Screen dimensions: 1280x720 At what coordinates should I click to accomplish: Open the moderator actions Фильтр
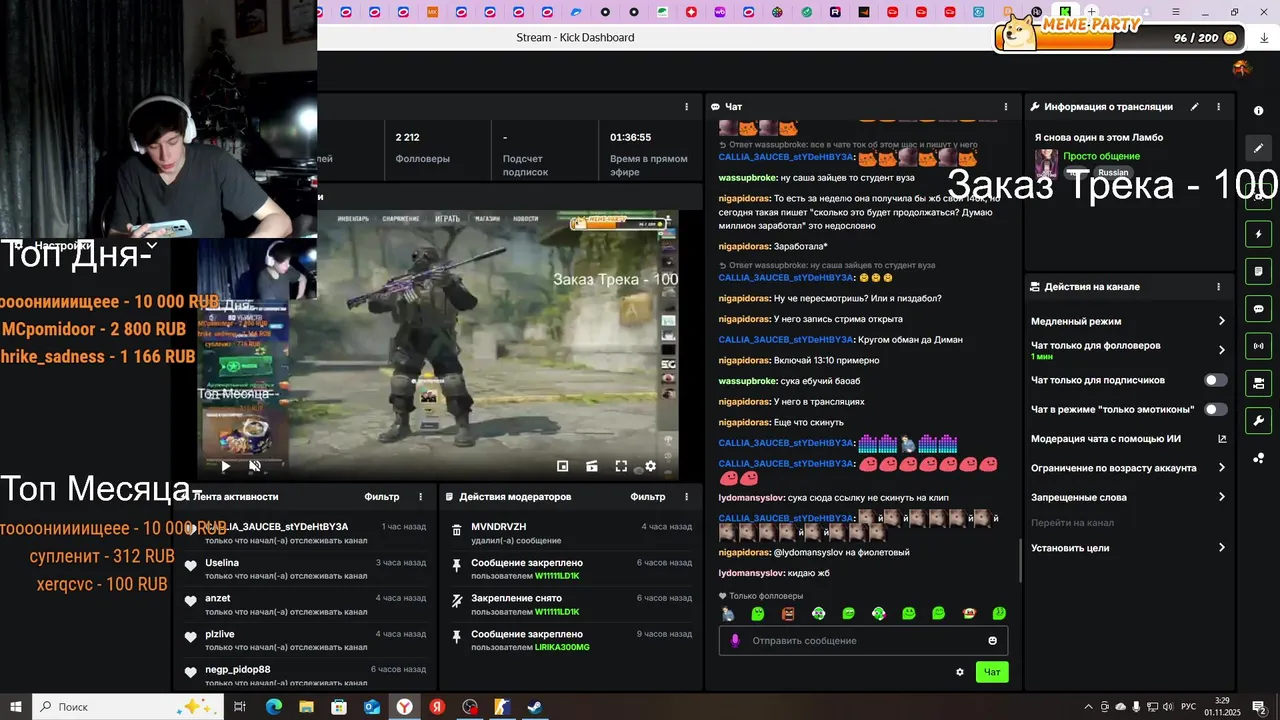point(648,497)
